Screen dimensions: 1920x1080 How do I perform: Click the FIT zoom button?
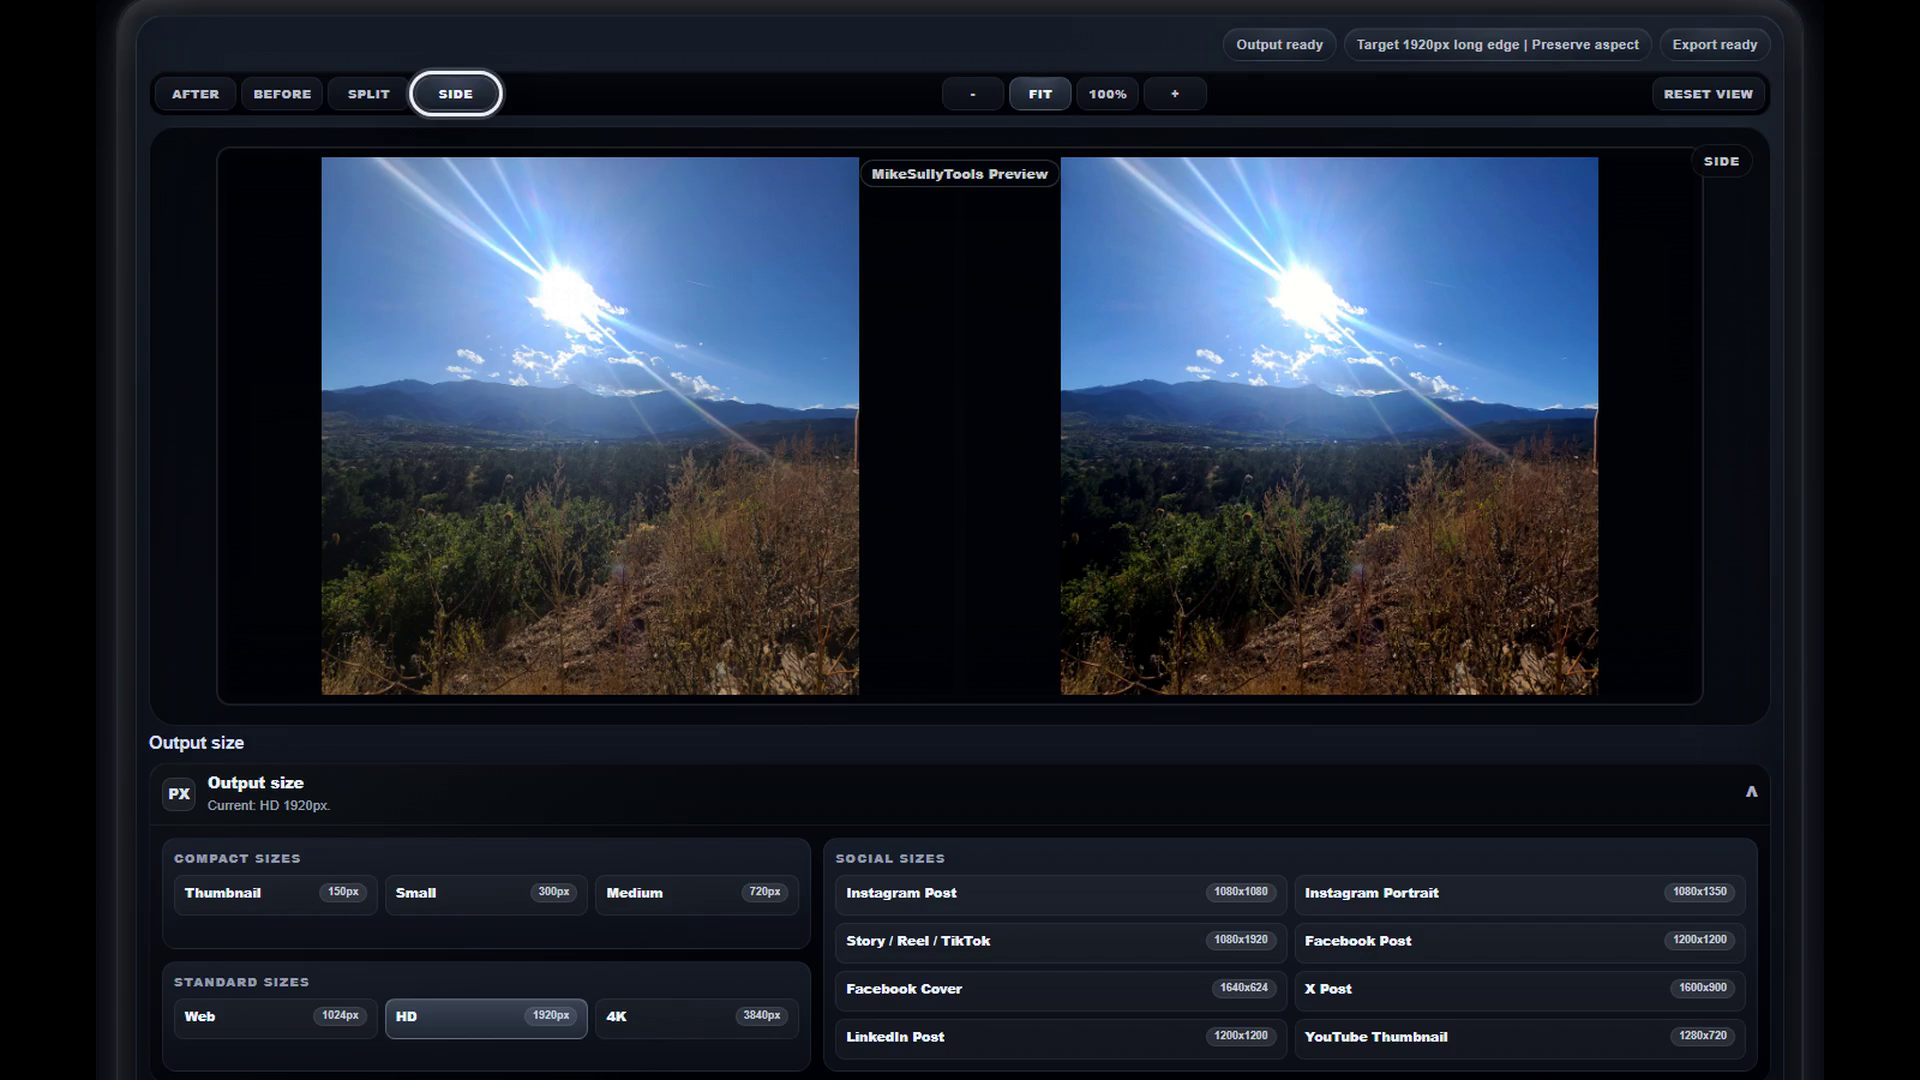point(1040,94)
